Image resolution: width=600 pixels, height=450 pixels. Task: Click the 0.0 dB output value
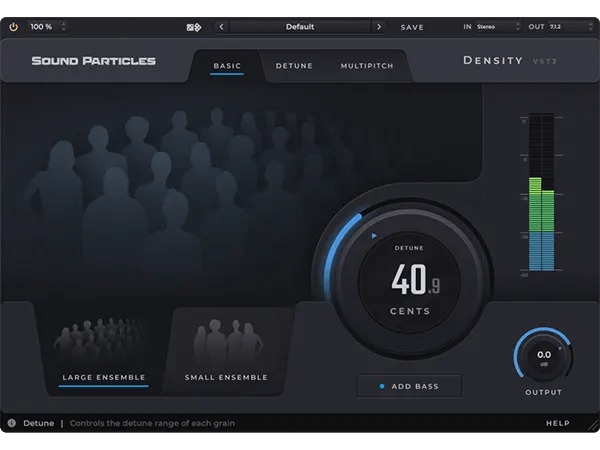point(544,355)
